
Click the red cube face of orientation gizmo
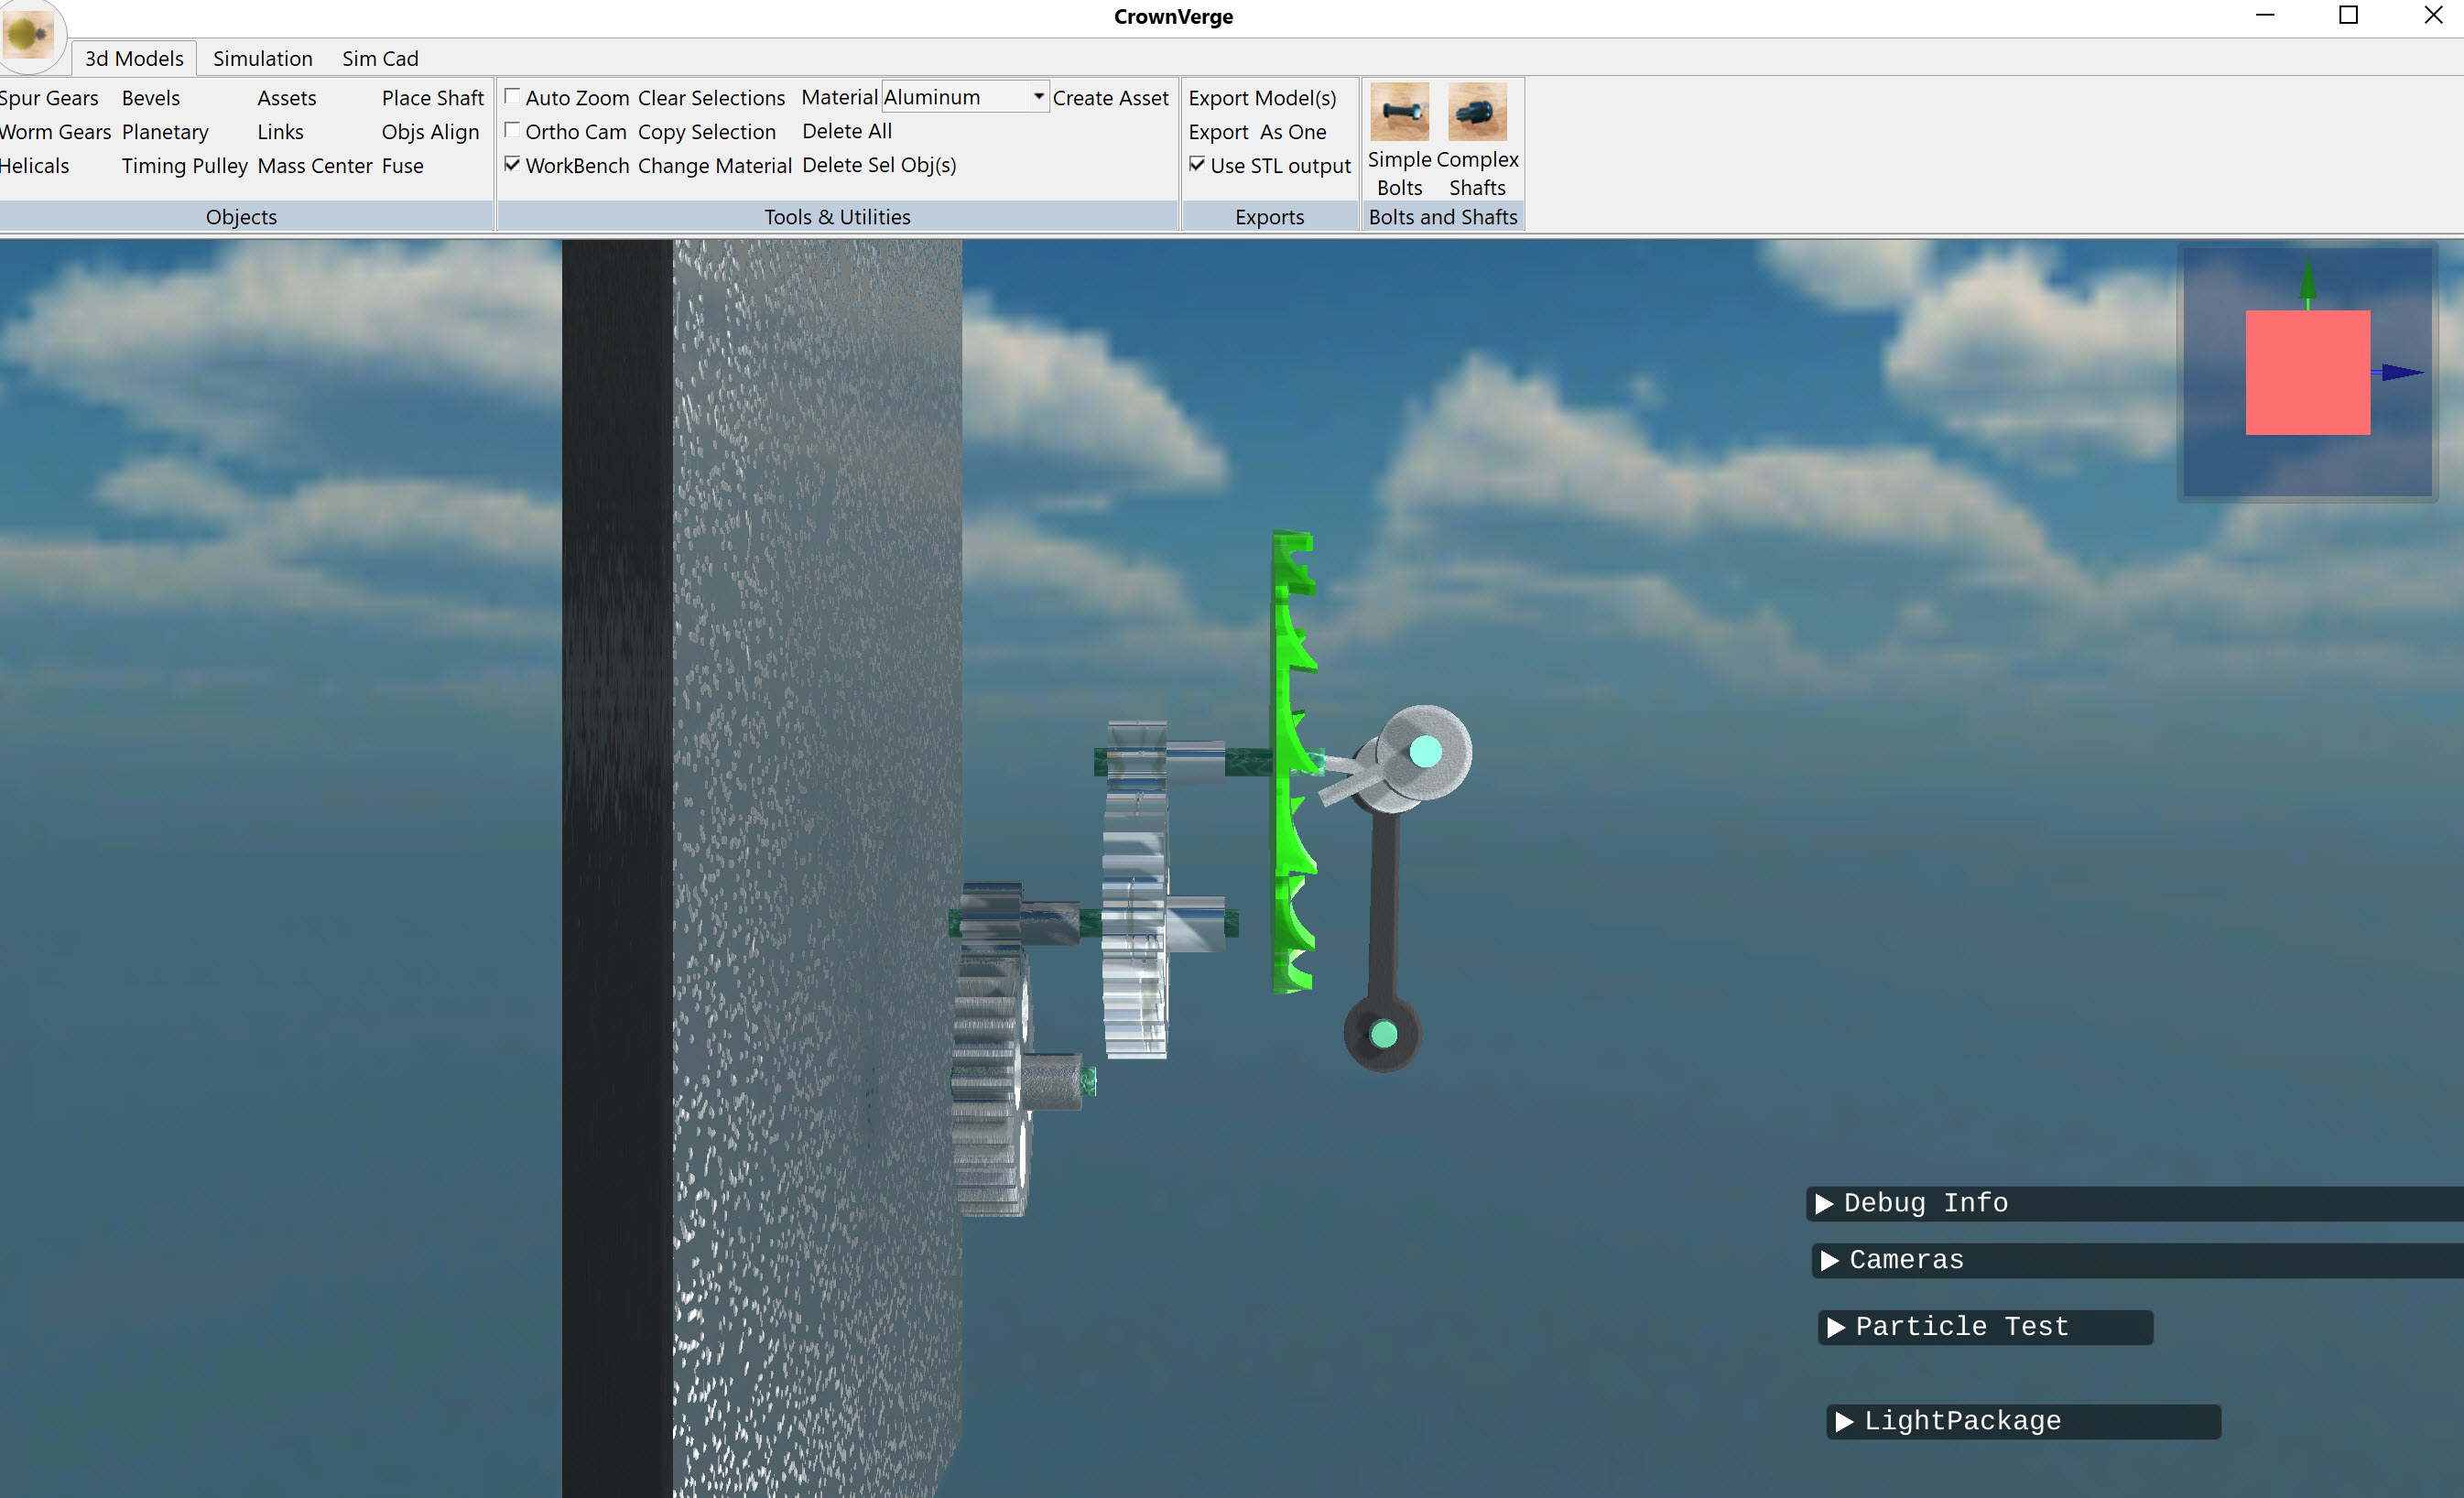tap(2307, 372)
